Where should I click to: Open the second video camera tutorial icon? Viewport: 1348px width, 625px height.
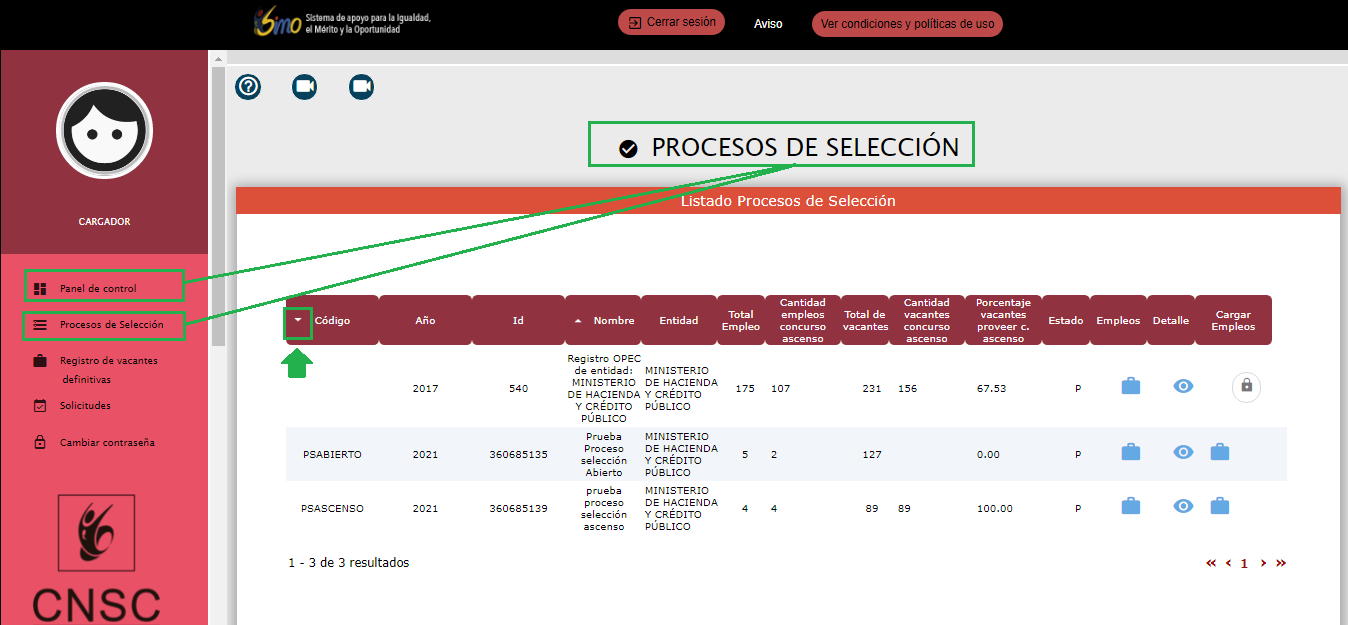click(361, 87)
